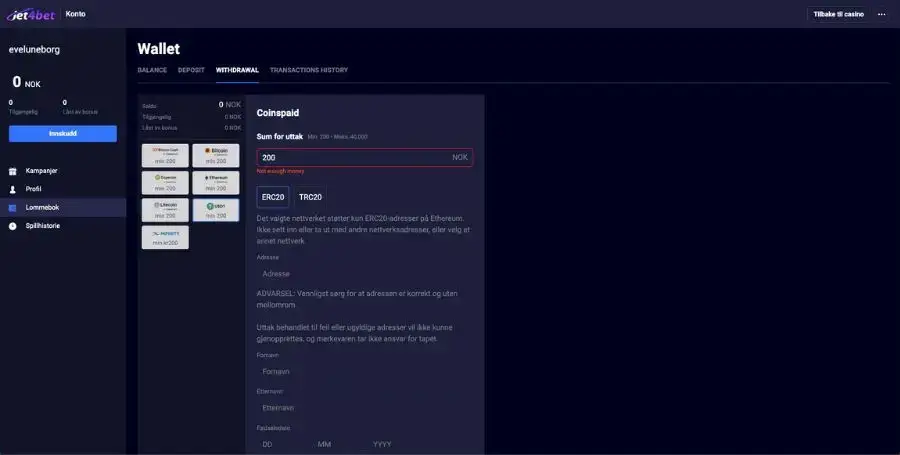Click the Etternavn input field

(x=364, y=408)
